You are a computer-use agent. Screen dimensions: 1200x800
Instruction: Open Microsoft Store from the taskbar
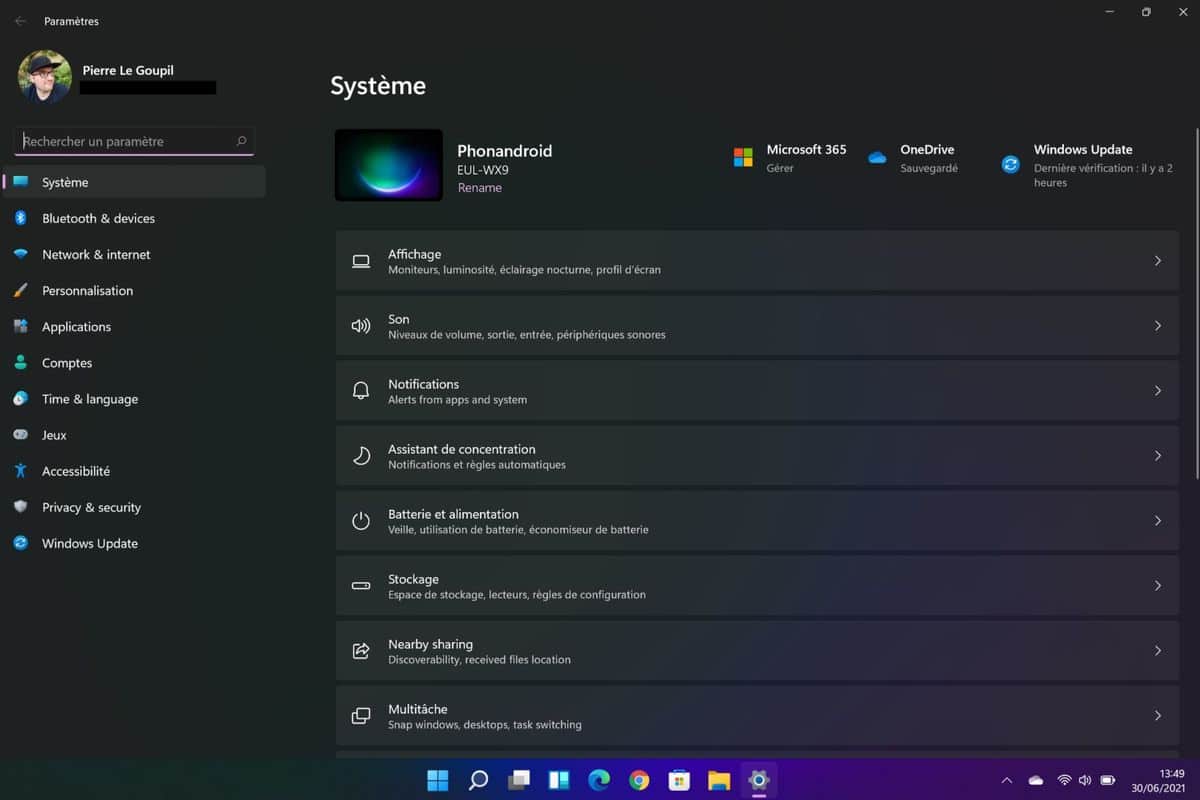[x=679, y=780]
